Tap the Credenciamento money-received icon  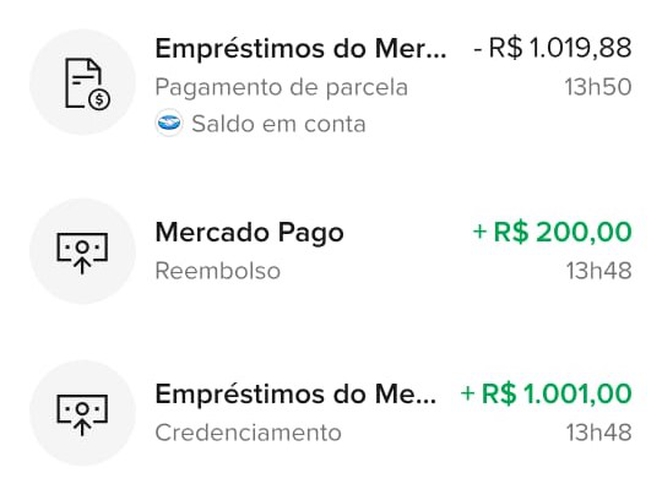click(x=83, y=413)
